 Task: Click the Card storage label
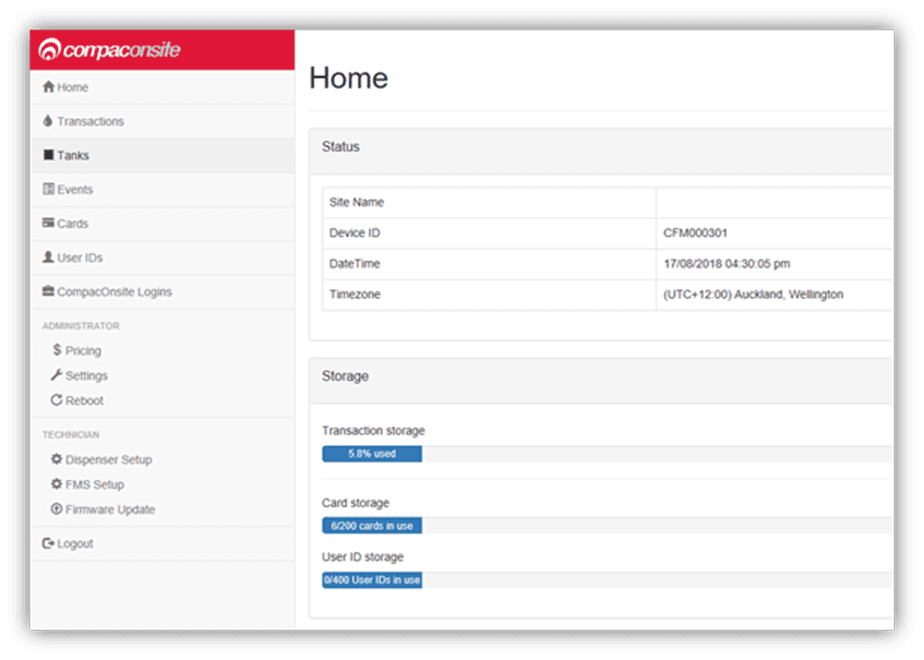click(355, 503)
